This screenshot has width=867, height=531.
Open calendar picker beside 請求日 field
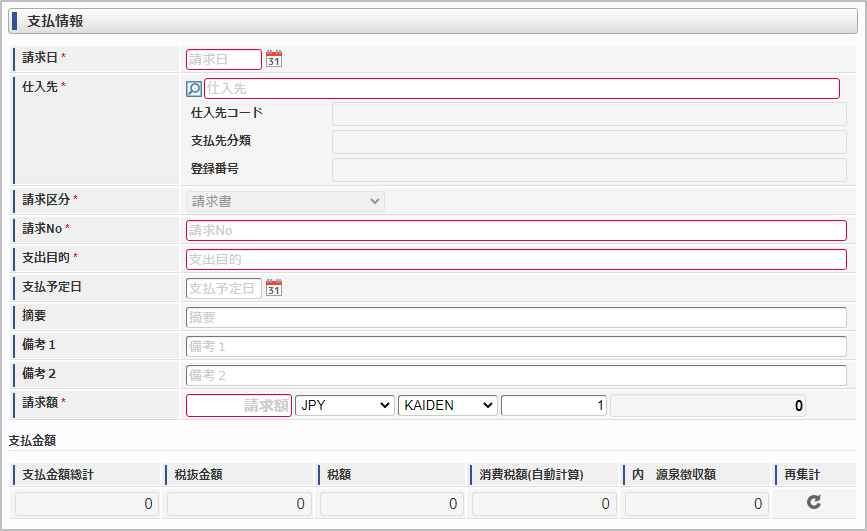[x=274, y=59]
